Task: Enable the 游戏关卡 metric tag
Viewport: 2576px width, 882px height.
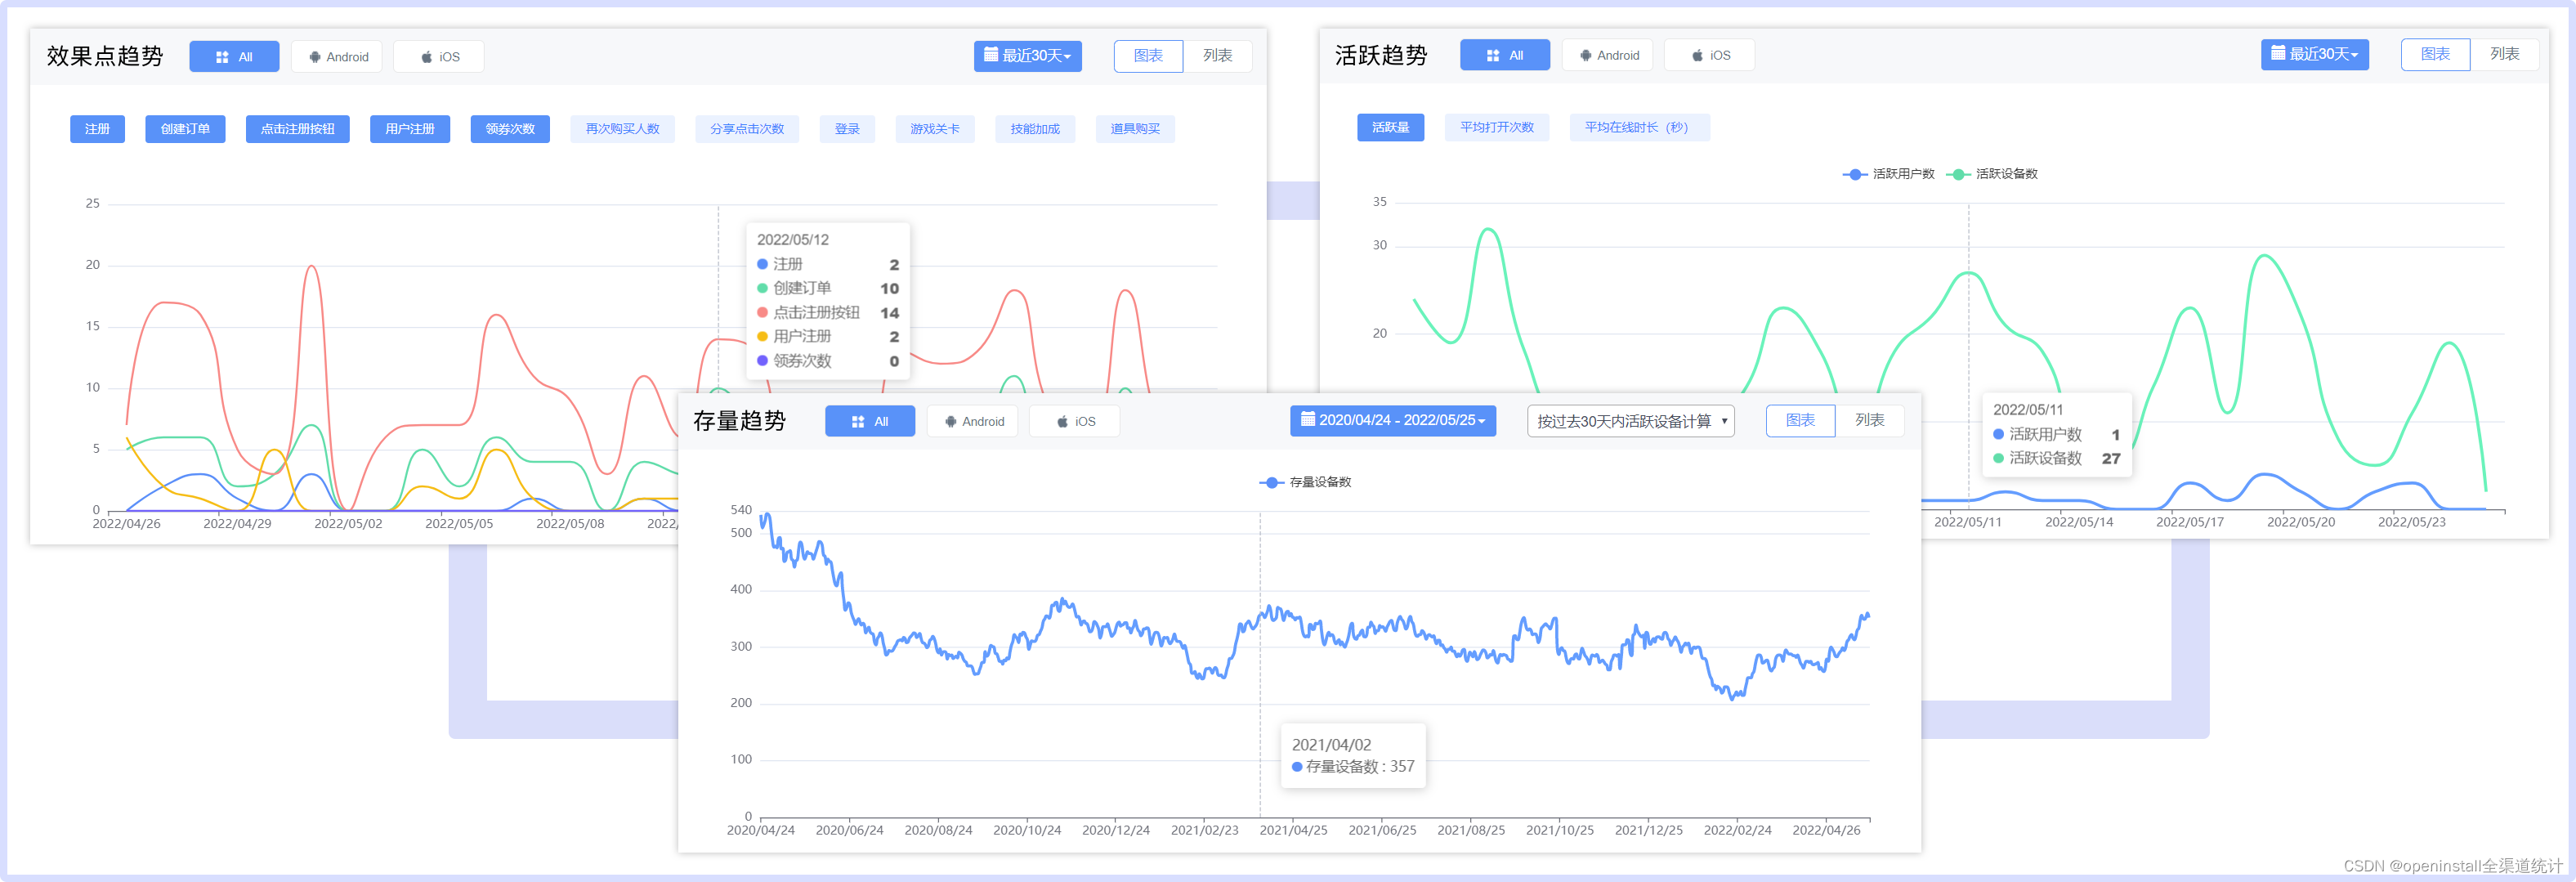Action: coord(934,129)
